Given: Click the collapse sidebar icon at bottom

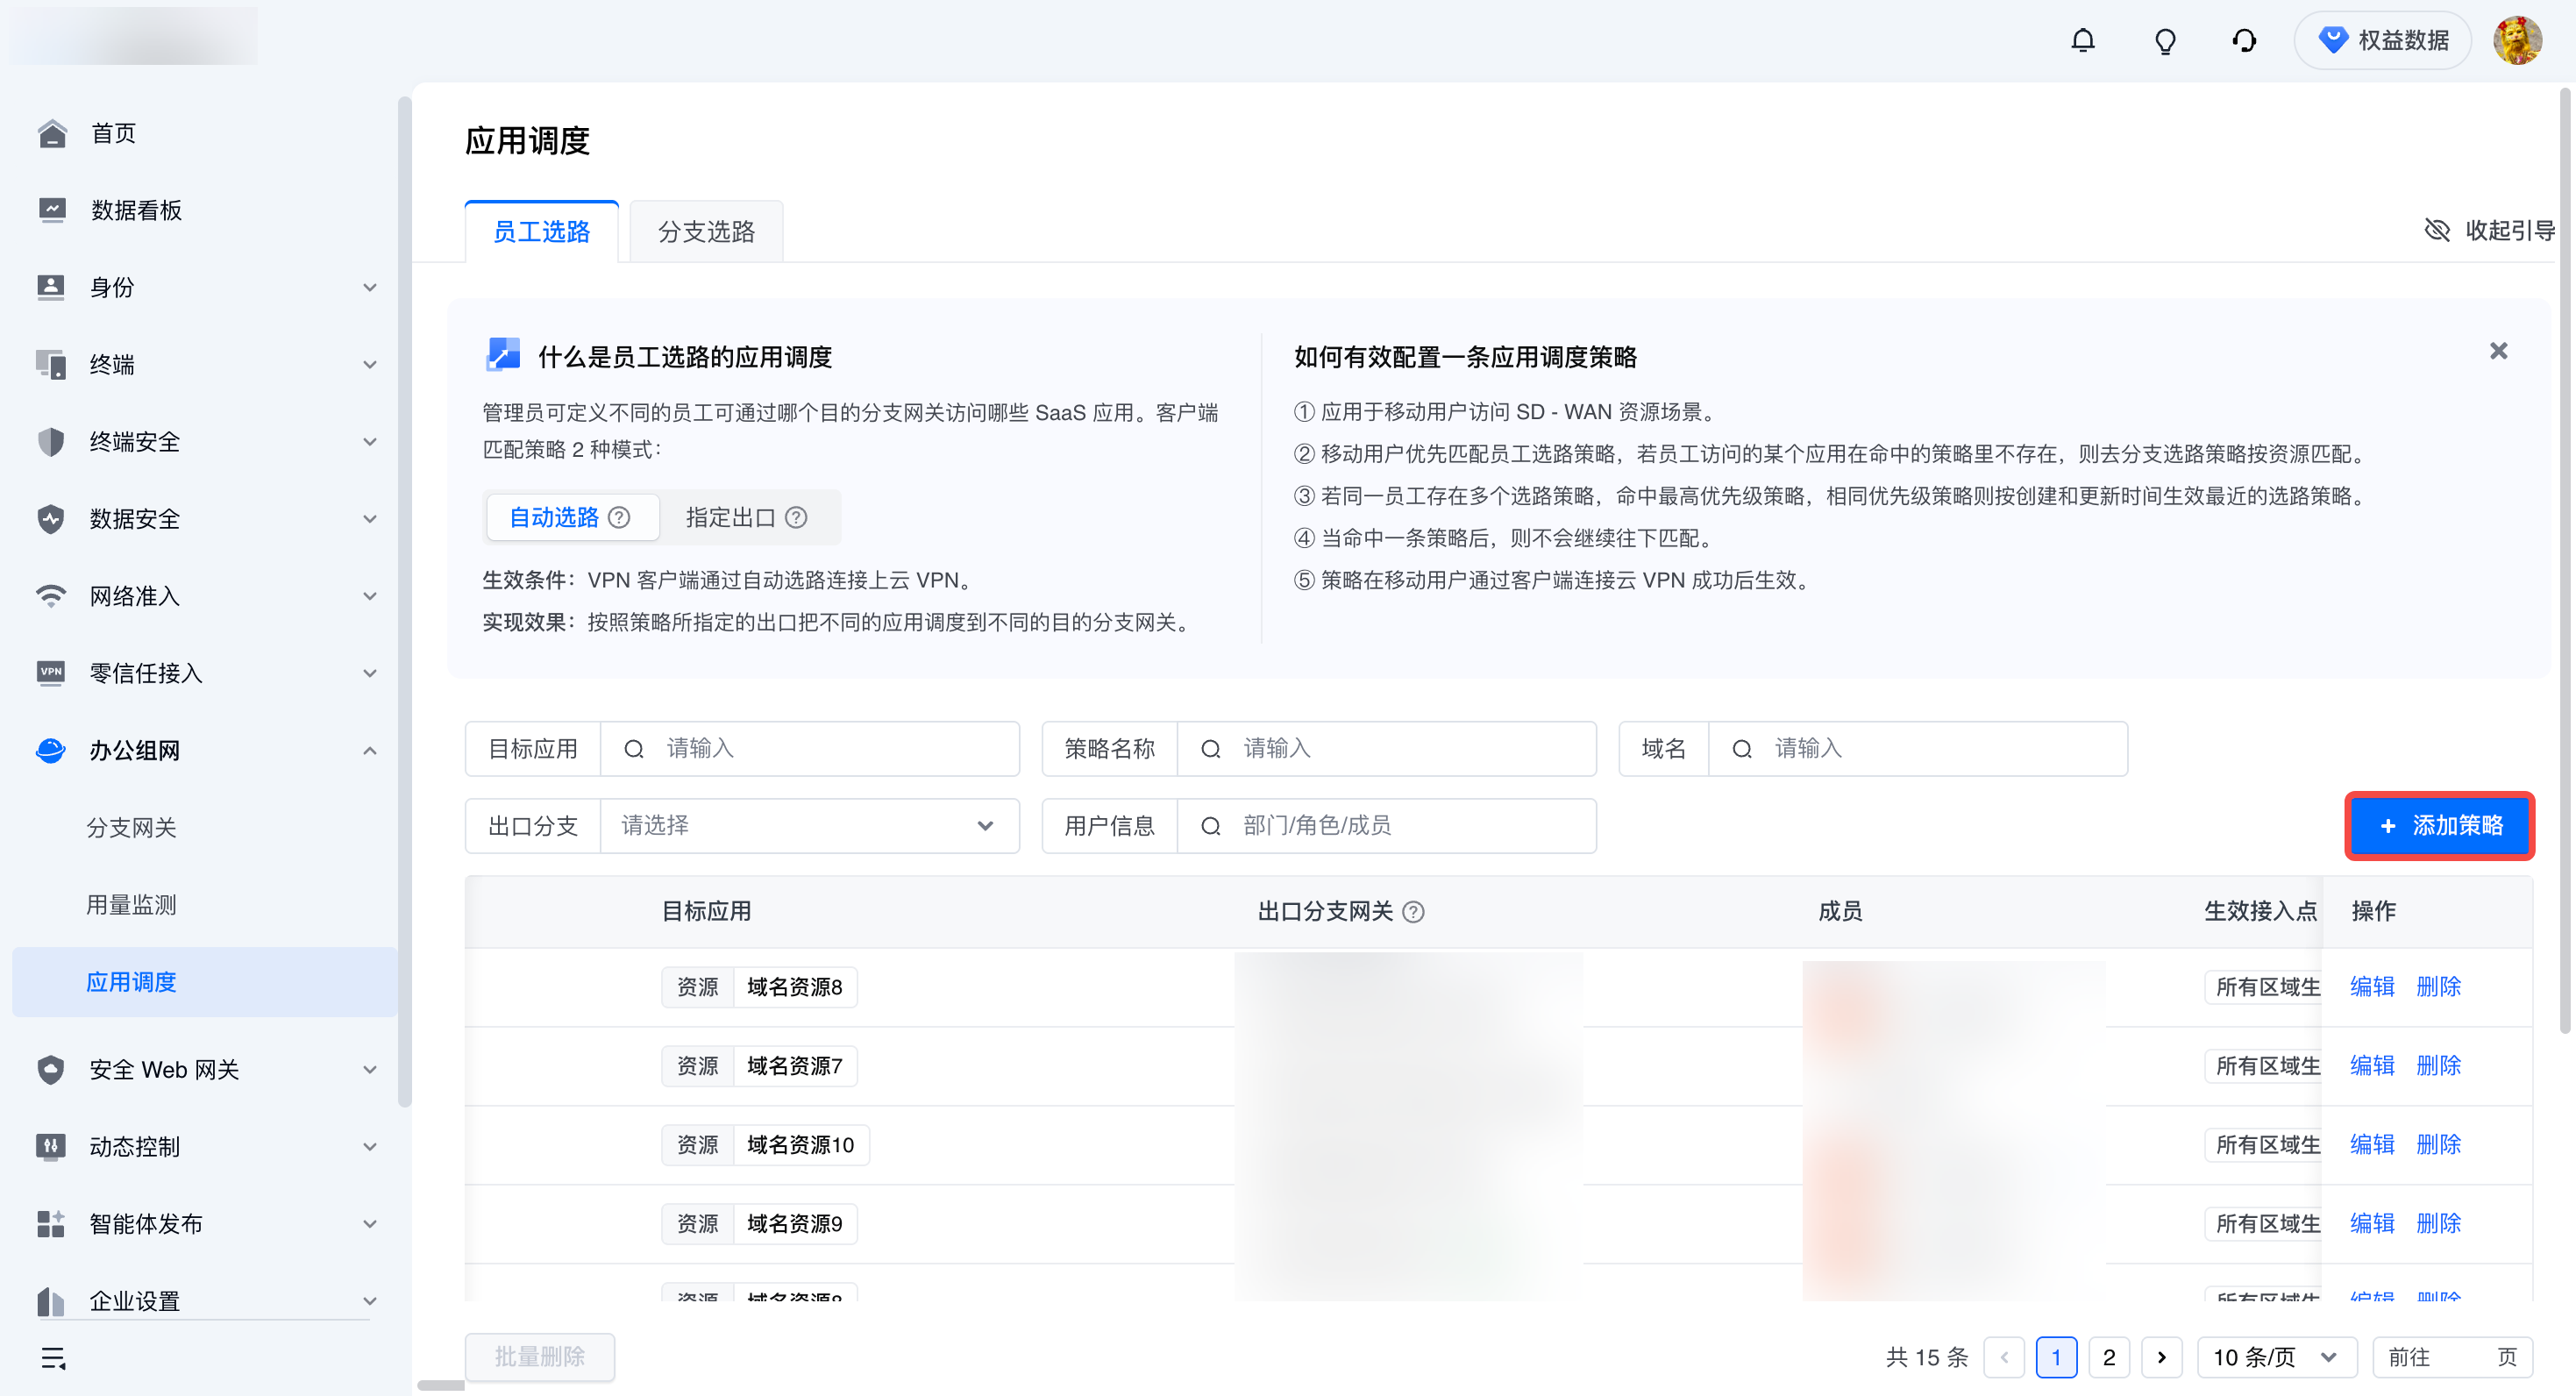Looking at the screenshot, I should coord(53,1358).
